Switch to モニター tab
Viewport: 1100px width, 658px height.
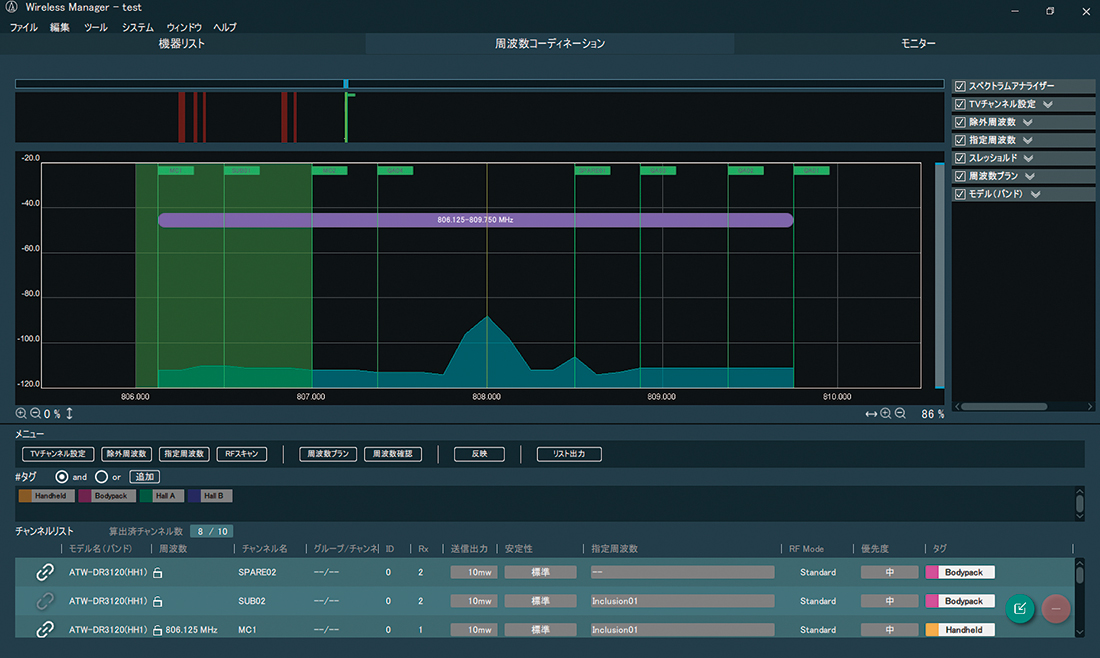coord(918,43)
